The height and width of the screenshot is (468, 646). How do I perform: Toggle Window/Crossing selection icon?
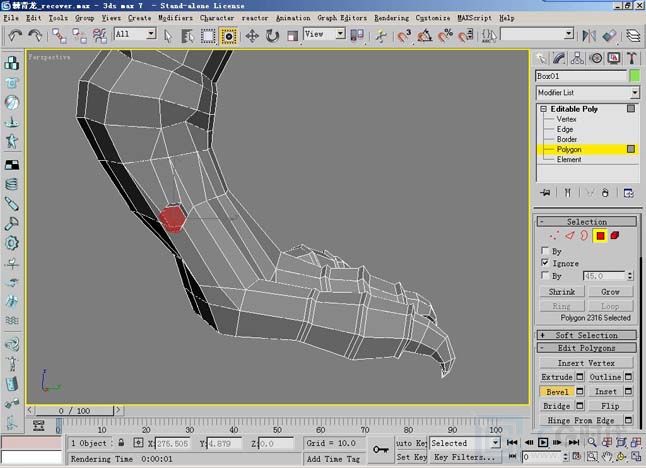228,36
